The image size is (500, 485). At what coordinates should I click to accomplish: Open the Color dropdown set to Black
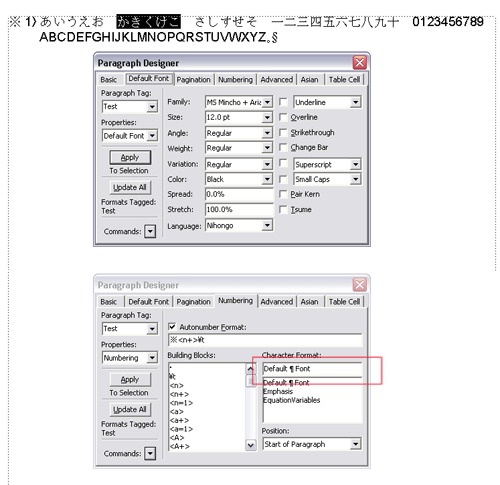[x=267, y=179]
